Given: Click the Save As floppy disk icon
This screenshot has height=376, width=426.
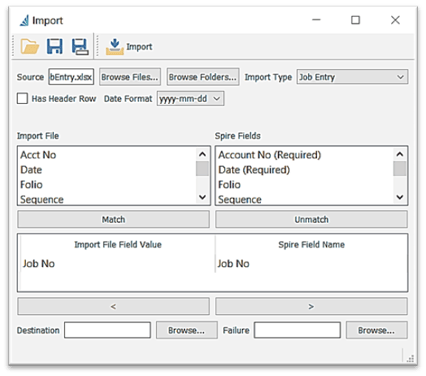Looking at the screenshot, I should click(80, 46).
